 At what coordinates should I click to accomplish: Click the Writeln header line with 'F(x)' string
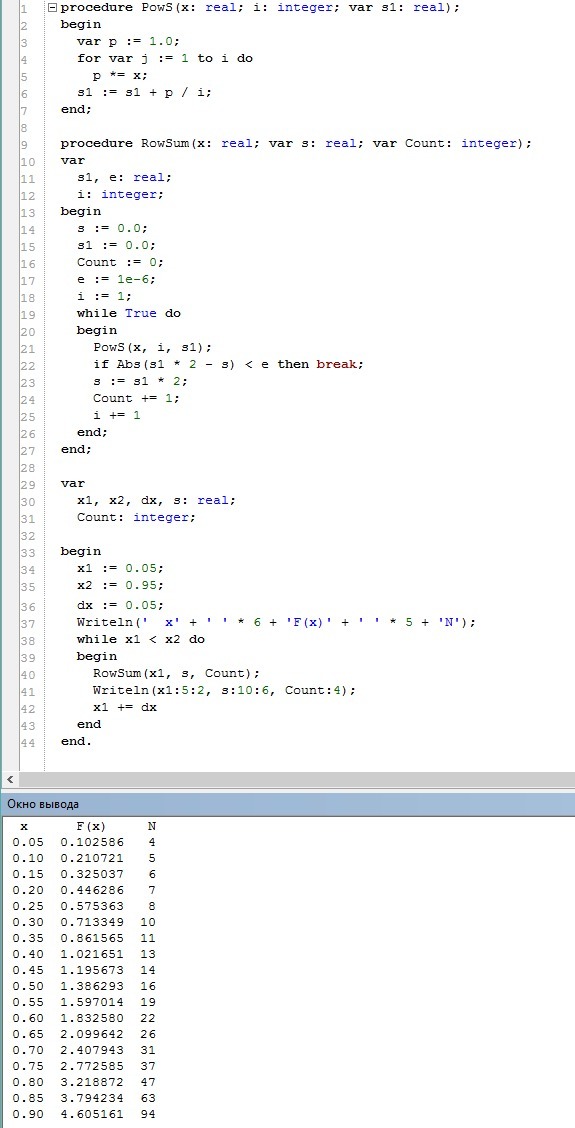(x=276, y=622)
